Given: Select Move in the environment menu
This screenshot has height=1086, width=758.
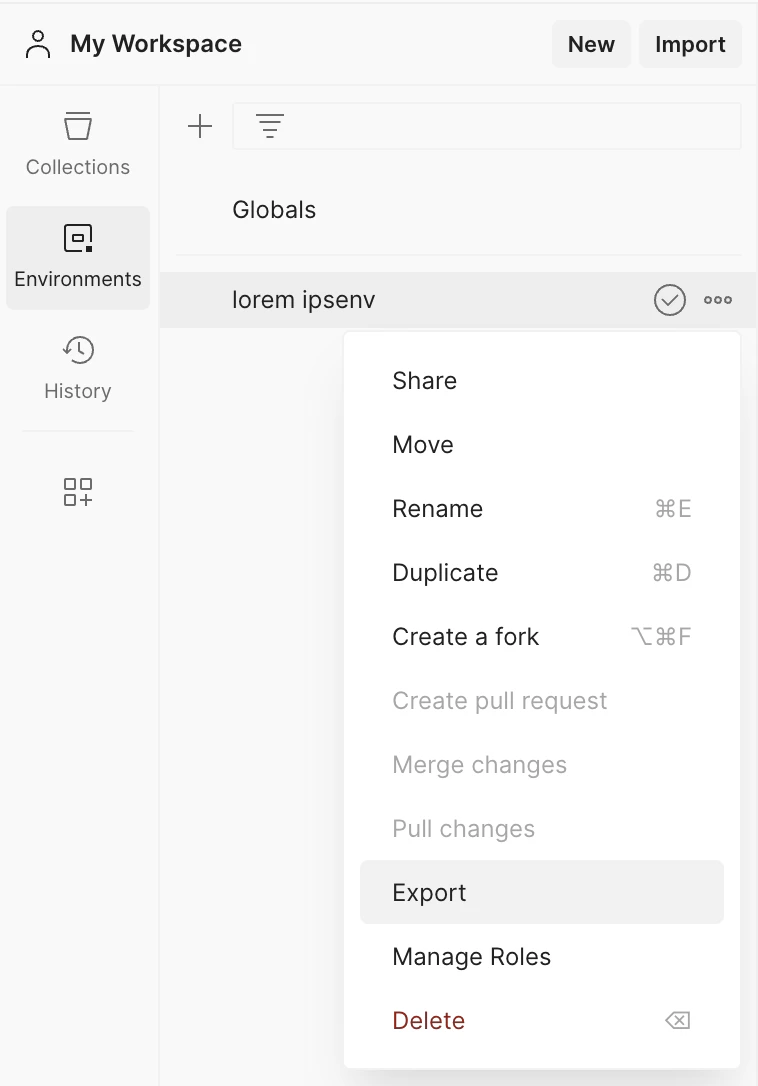Looking at the screenshot, I should (422, 444).
